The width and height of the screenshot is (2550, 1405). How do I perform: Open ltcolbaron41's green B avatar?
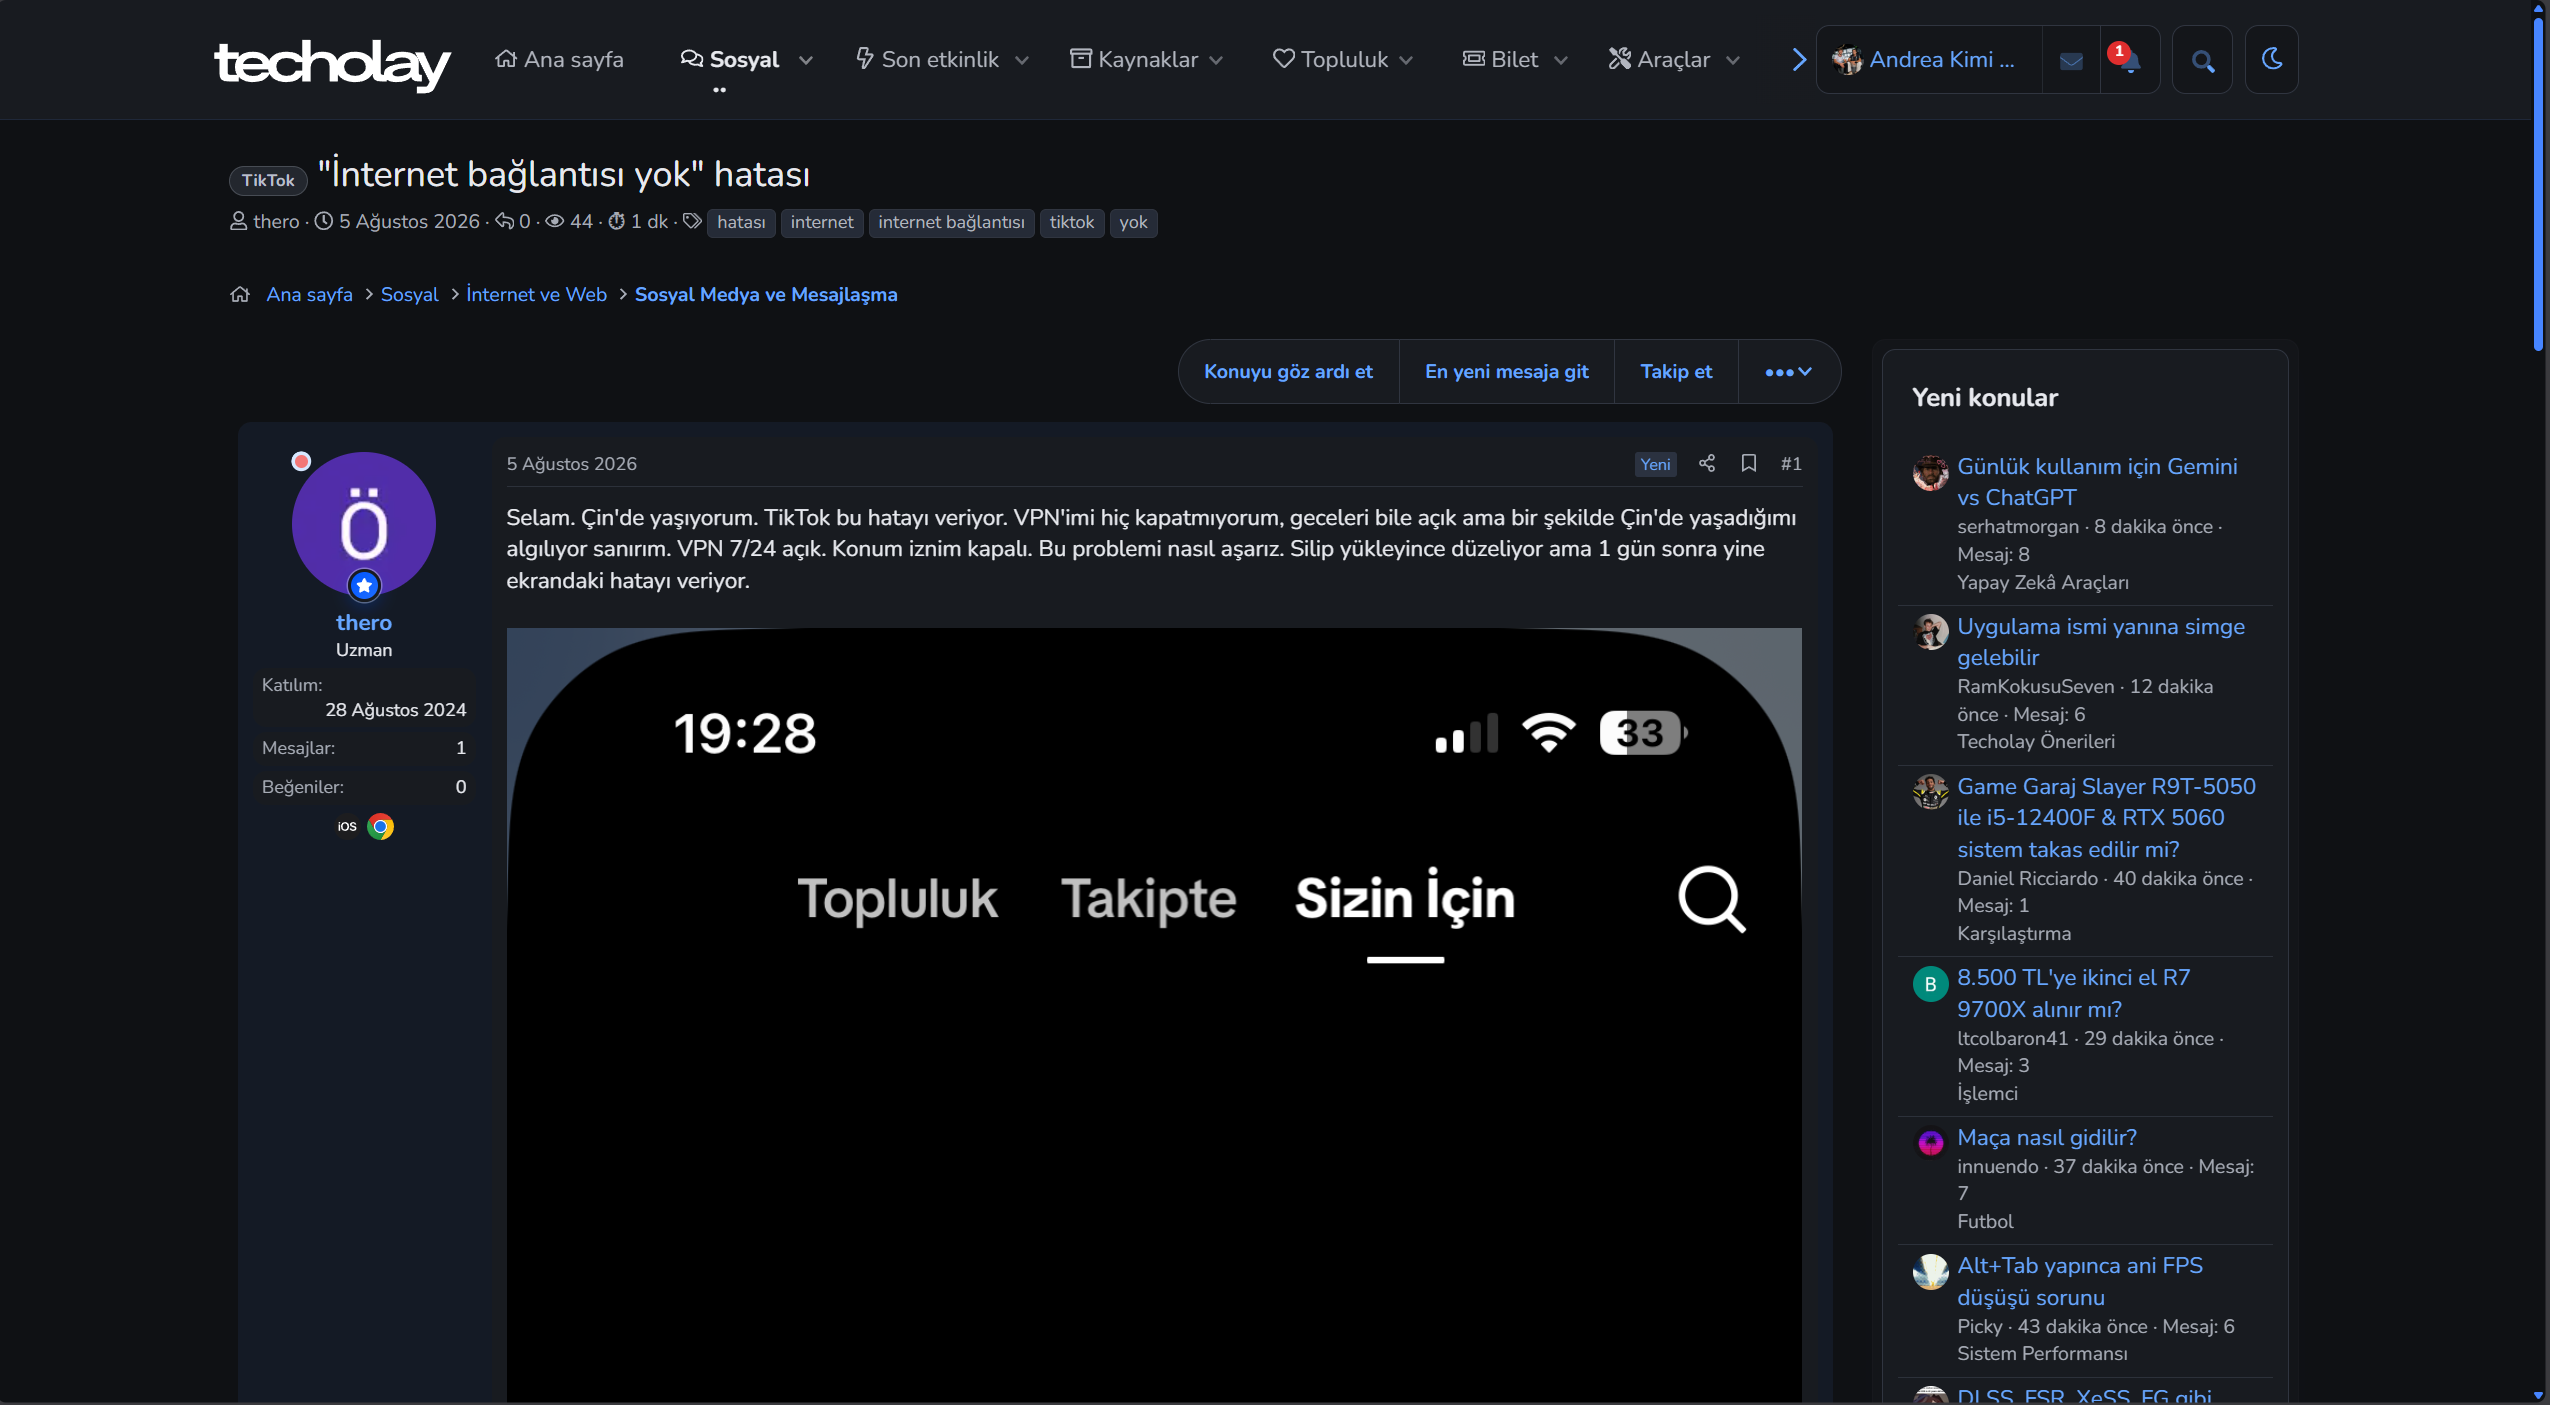[x=1930, y=984]
